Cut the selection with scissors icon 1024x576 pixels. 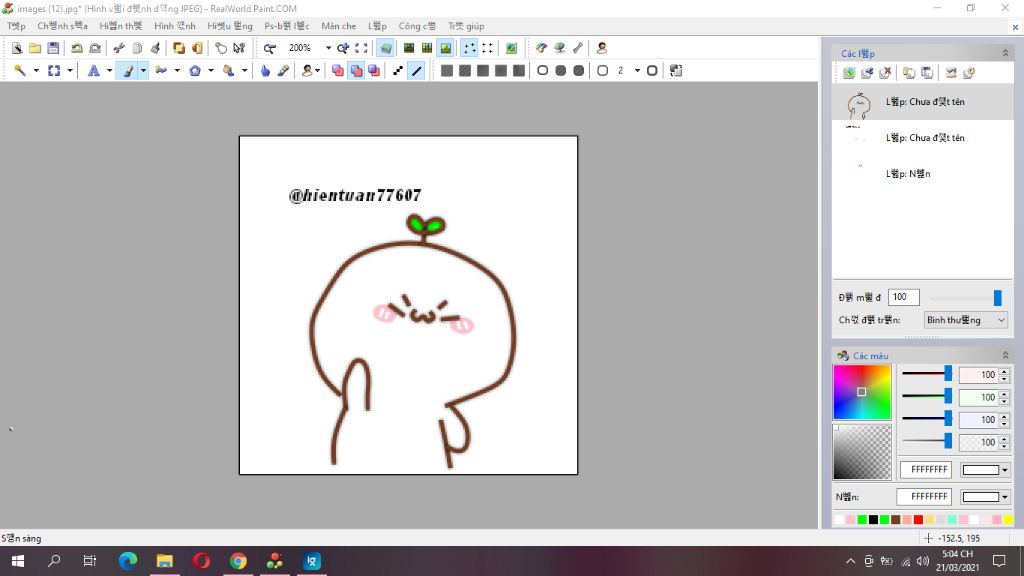119,48
